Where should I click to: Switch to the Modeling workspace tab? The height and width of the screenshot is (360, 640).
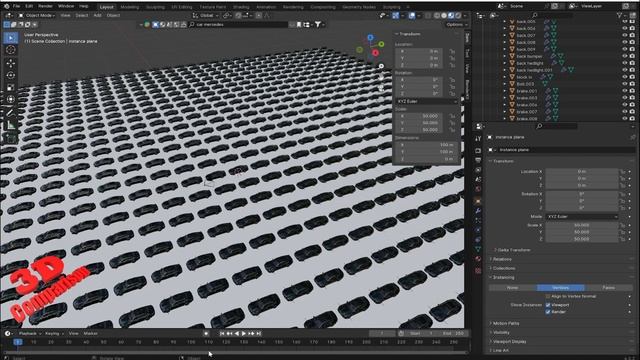[x=129, y=7]
